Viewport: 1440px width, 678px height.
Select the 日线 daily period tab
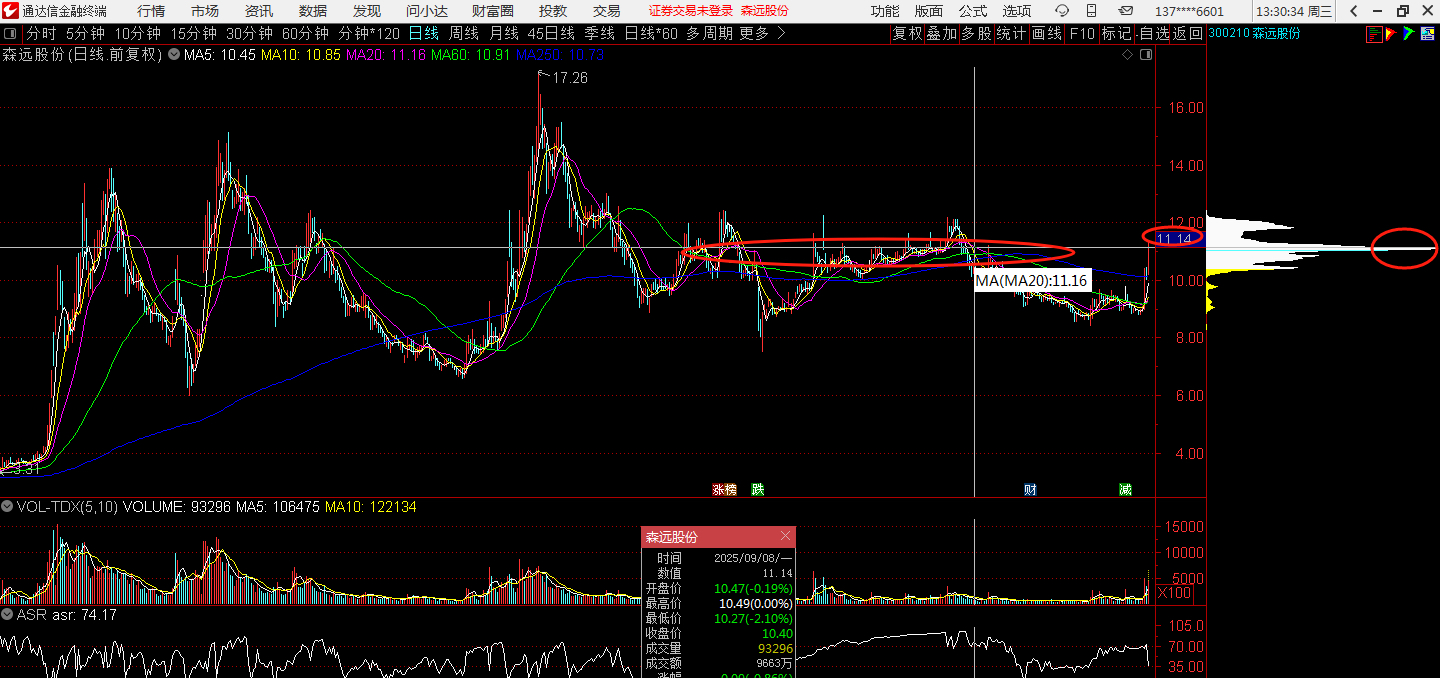424,34
